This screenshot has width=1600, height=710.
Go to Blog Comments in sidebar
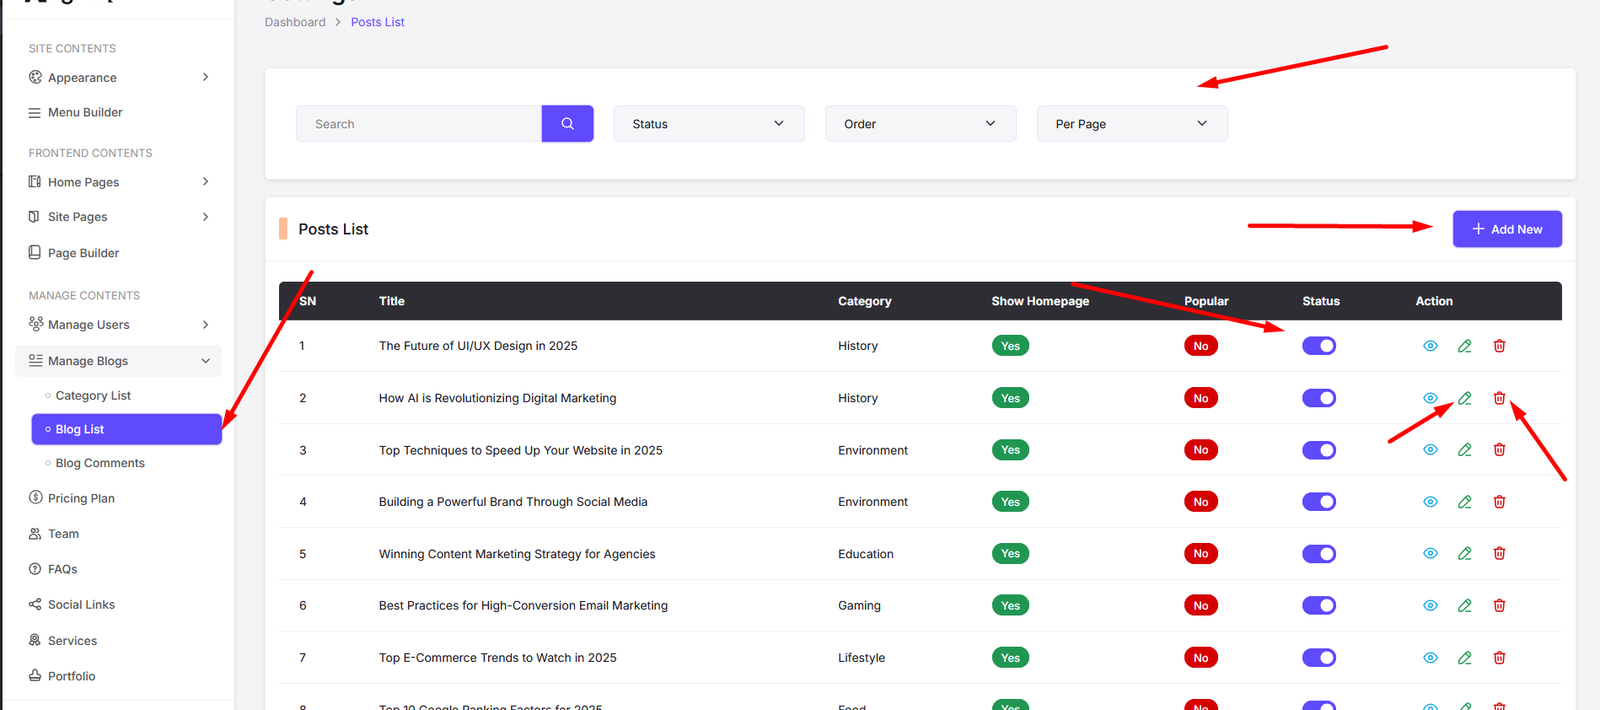[100, 463]
